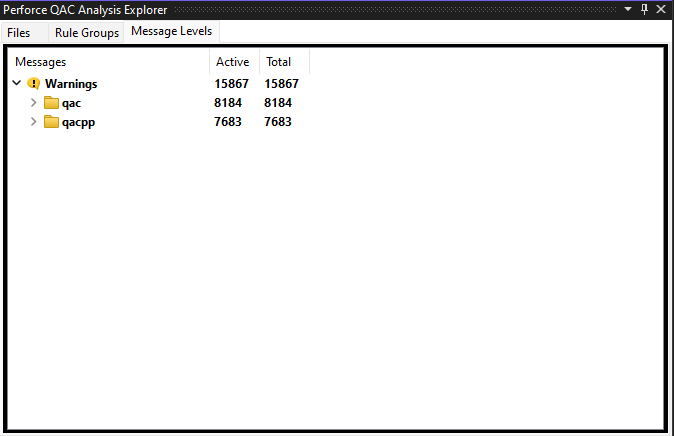
Task: Click the Total column header
Action: pyautogui.click(x=278, y=62)
